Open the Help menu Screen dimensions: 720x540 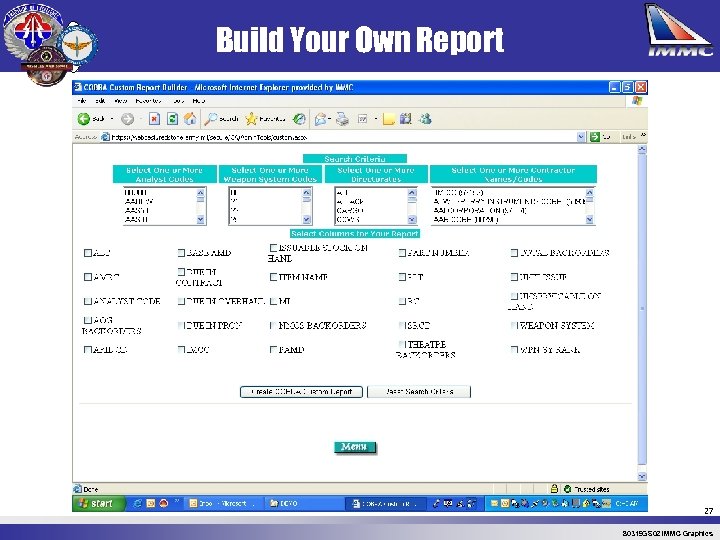[199, 101]
